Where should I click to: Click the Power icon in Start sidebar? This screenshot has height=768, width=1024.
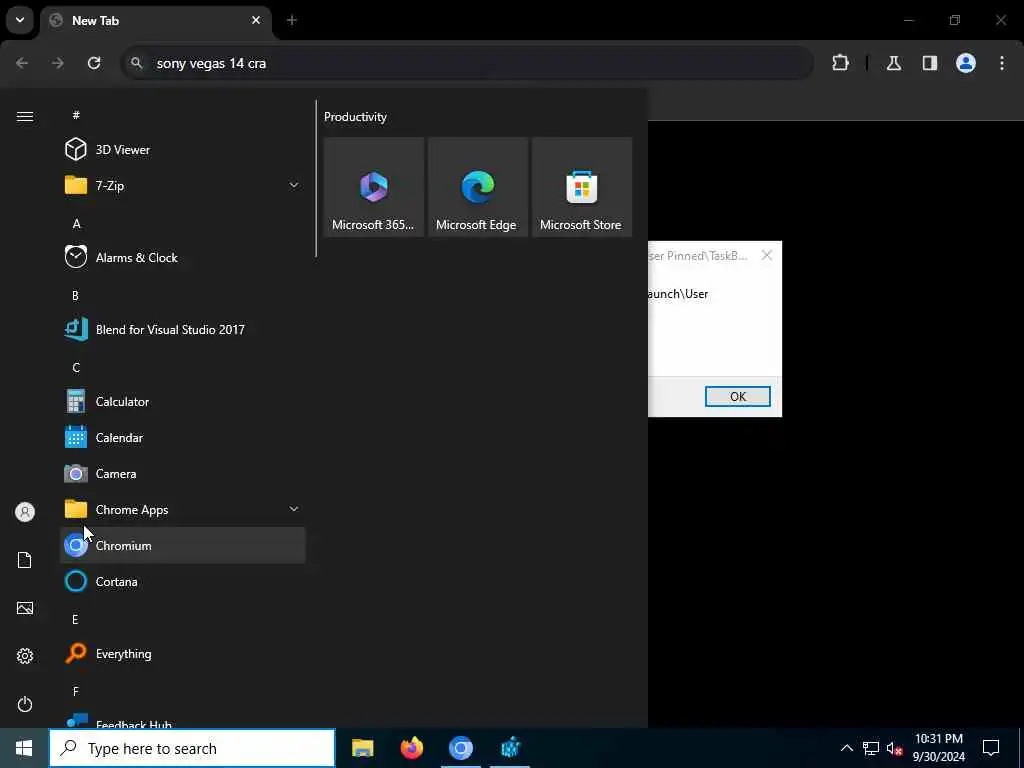(25, 704)
